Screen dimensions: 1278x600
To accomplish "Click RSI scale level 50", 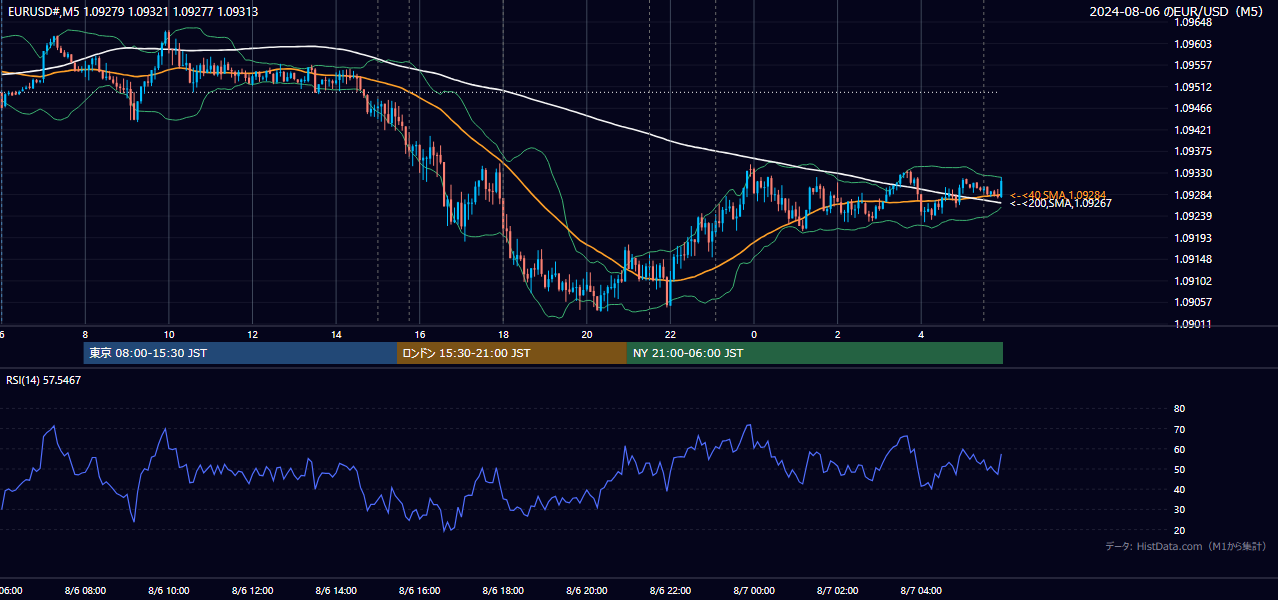I will [1180, 469].
